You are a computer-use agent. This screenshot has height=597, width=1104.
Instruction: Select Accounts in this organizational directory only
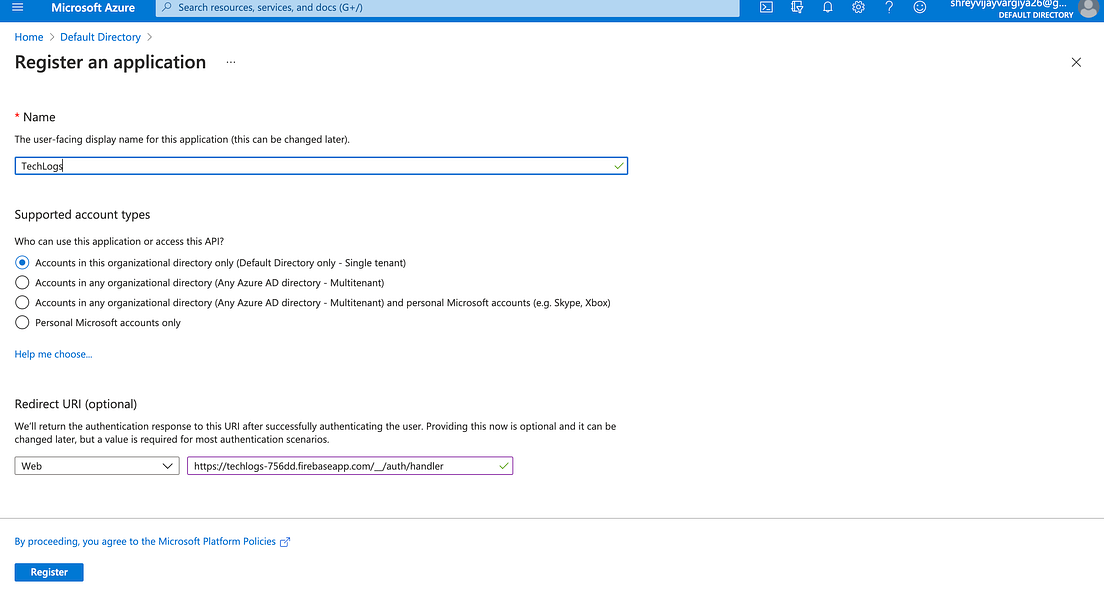click(22, 262)
